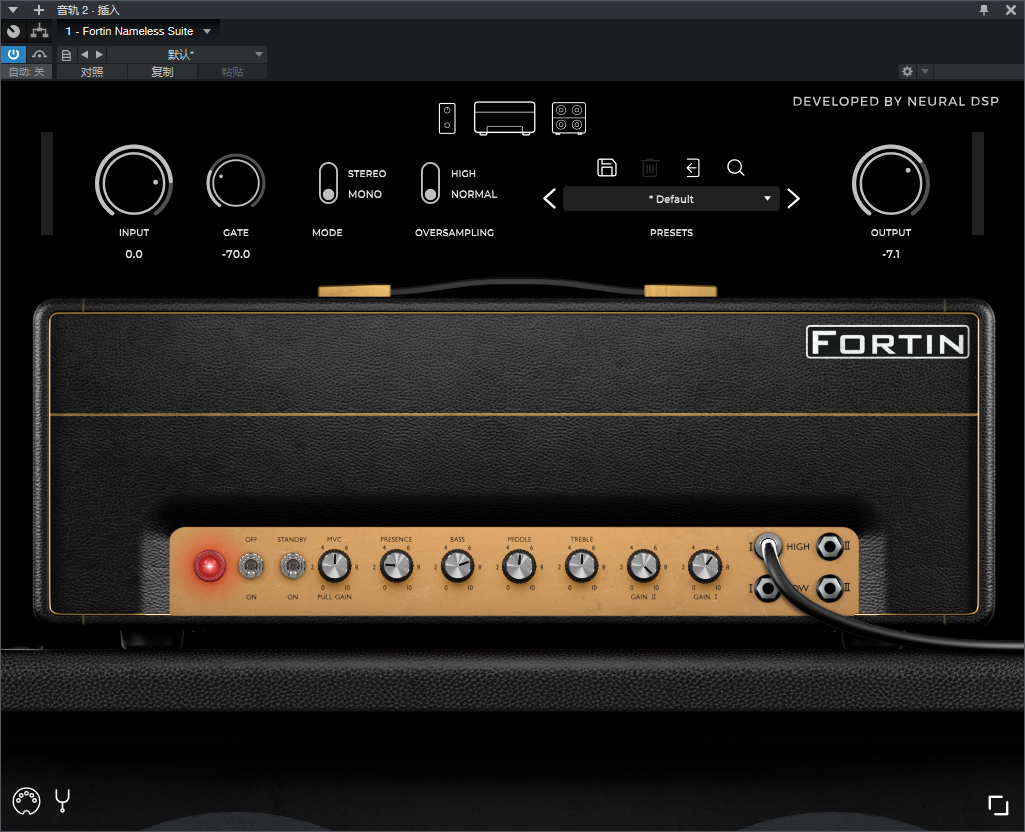This screenshot has width=1025, height=832.
Task: Load next host preset with right arrow
Action: [99, 54]
